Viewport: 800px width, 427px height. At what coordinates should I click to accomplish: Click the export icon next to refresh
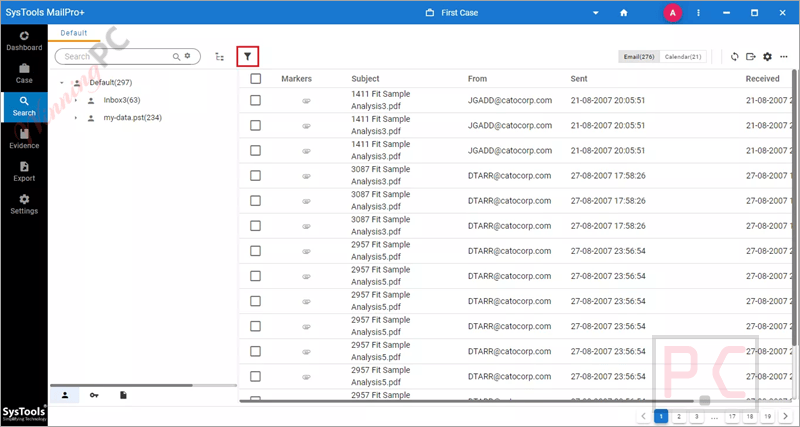751,57
